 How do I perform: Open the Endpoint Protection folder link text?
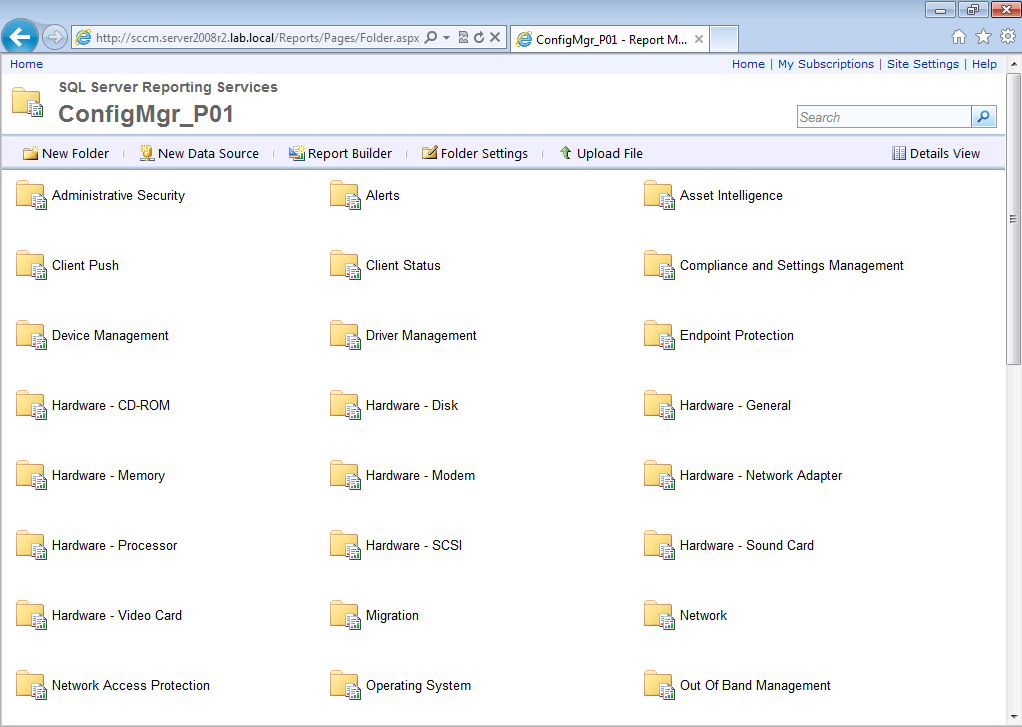(x=737, y=335)
